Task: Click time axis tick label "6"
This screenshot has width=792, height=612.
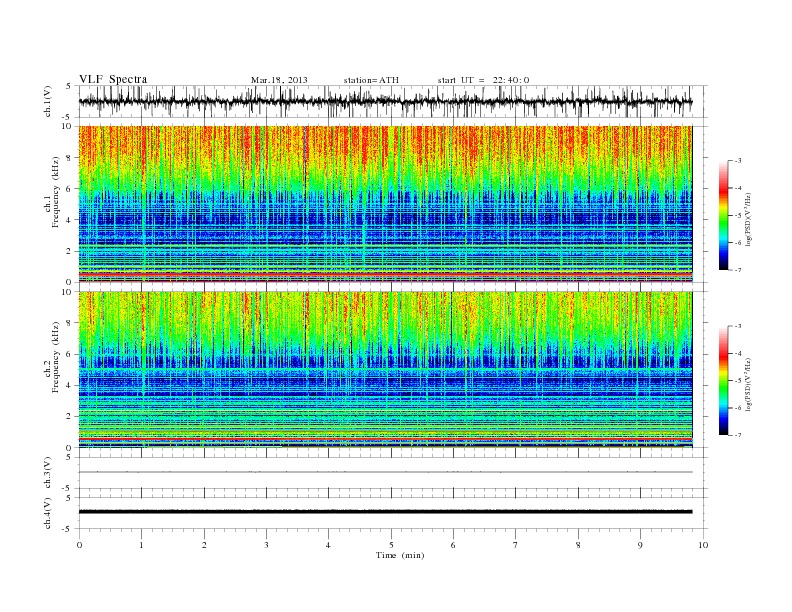Action: pos(453,545)
